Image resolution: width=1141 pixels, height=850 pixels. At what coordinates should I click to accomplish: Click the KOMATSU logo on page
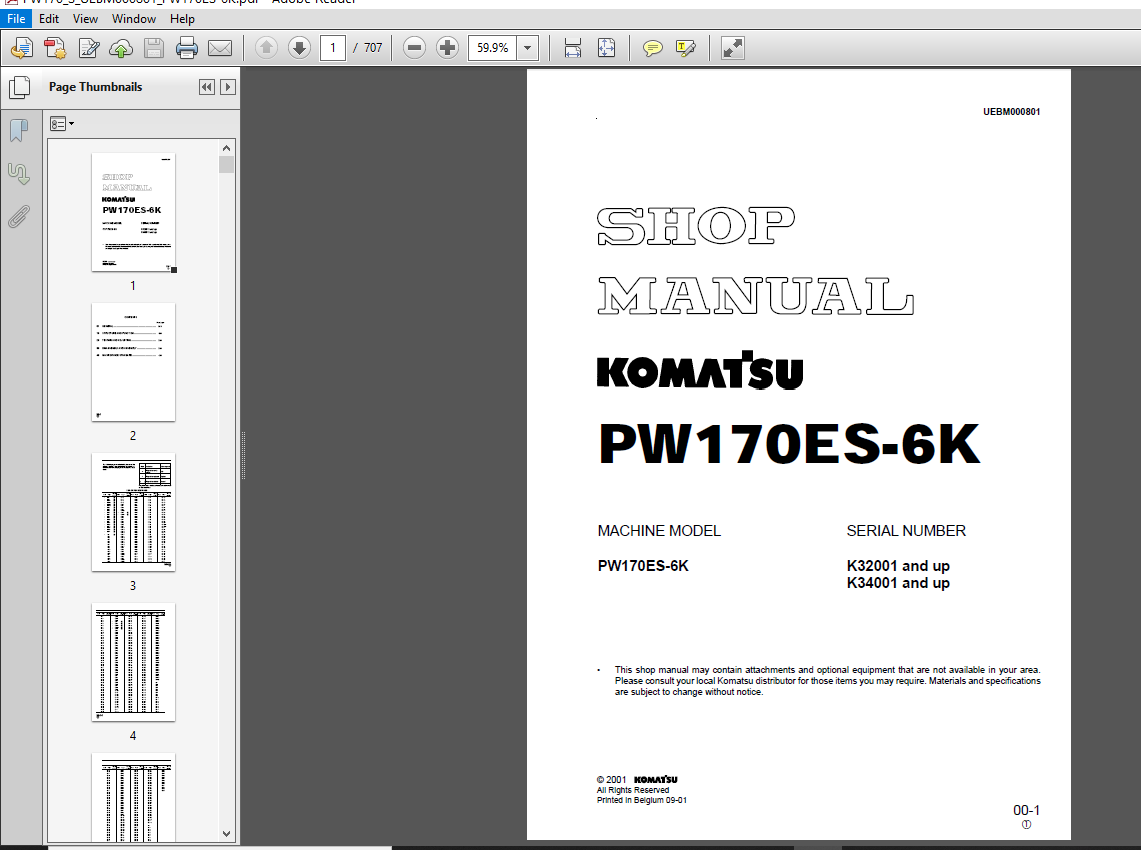[700, 370]
